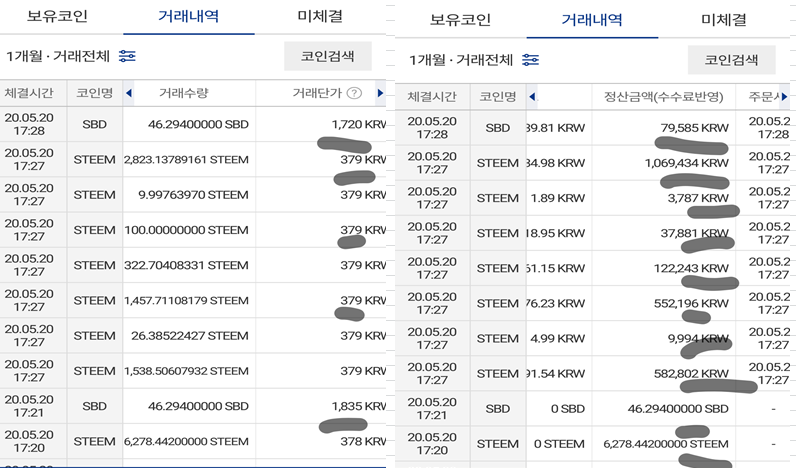Open filter settings icon in left panel
The image size is (796, 468).
tap(128, 56)
